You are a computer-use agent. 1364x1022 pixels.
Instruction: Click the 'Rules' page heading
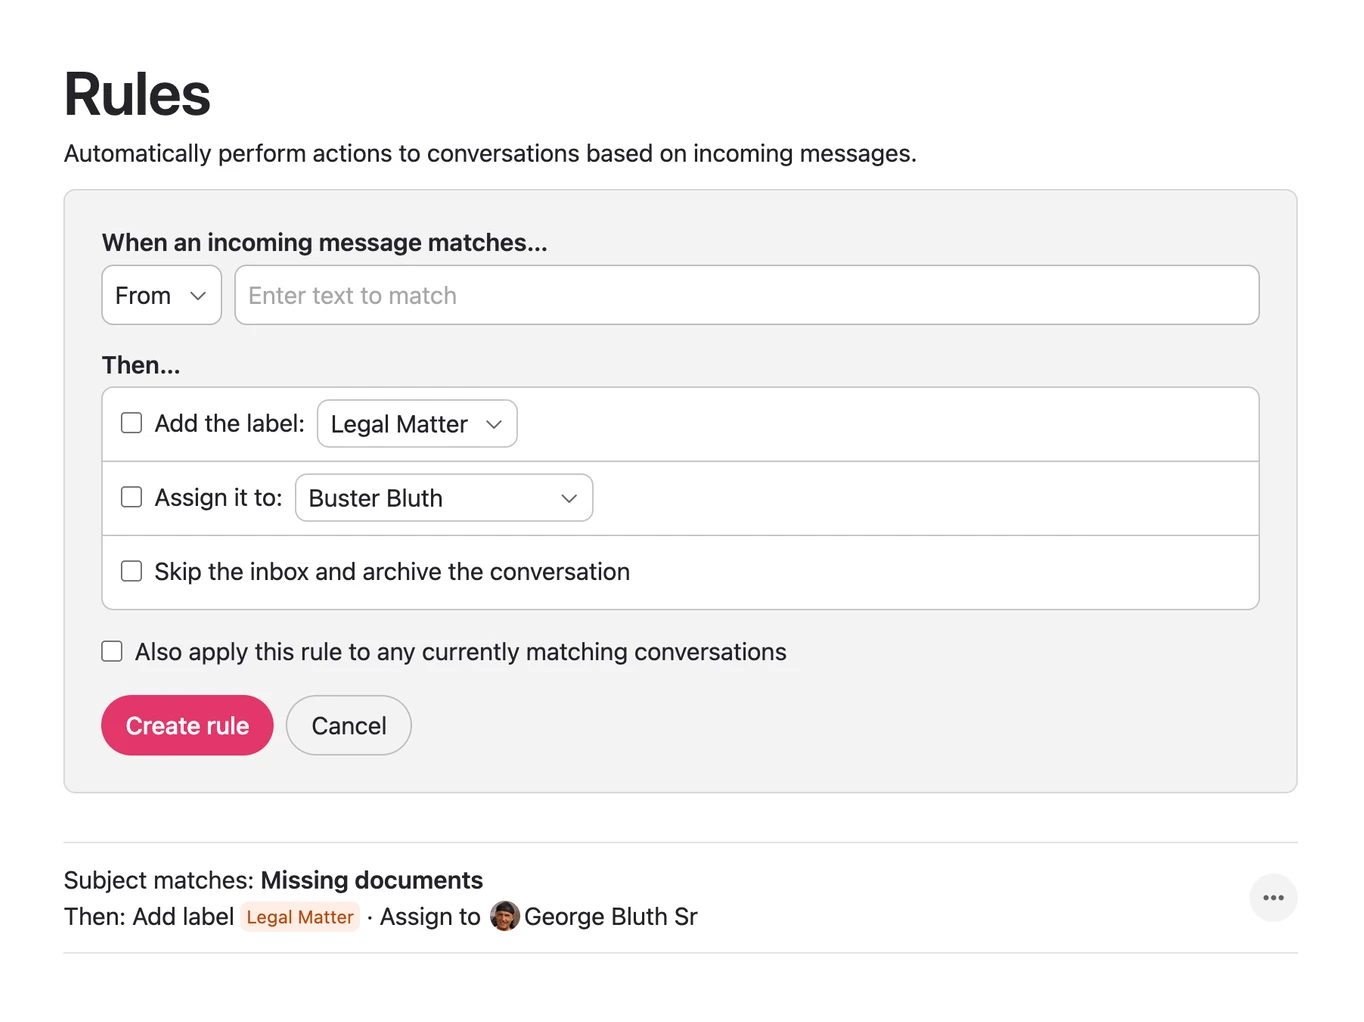(137, 95)
